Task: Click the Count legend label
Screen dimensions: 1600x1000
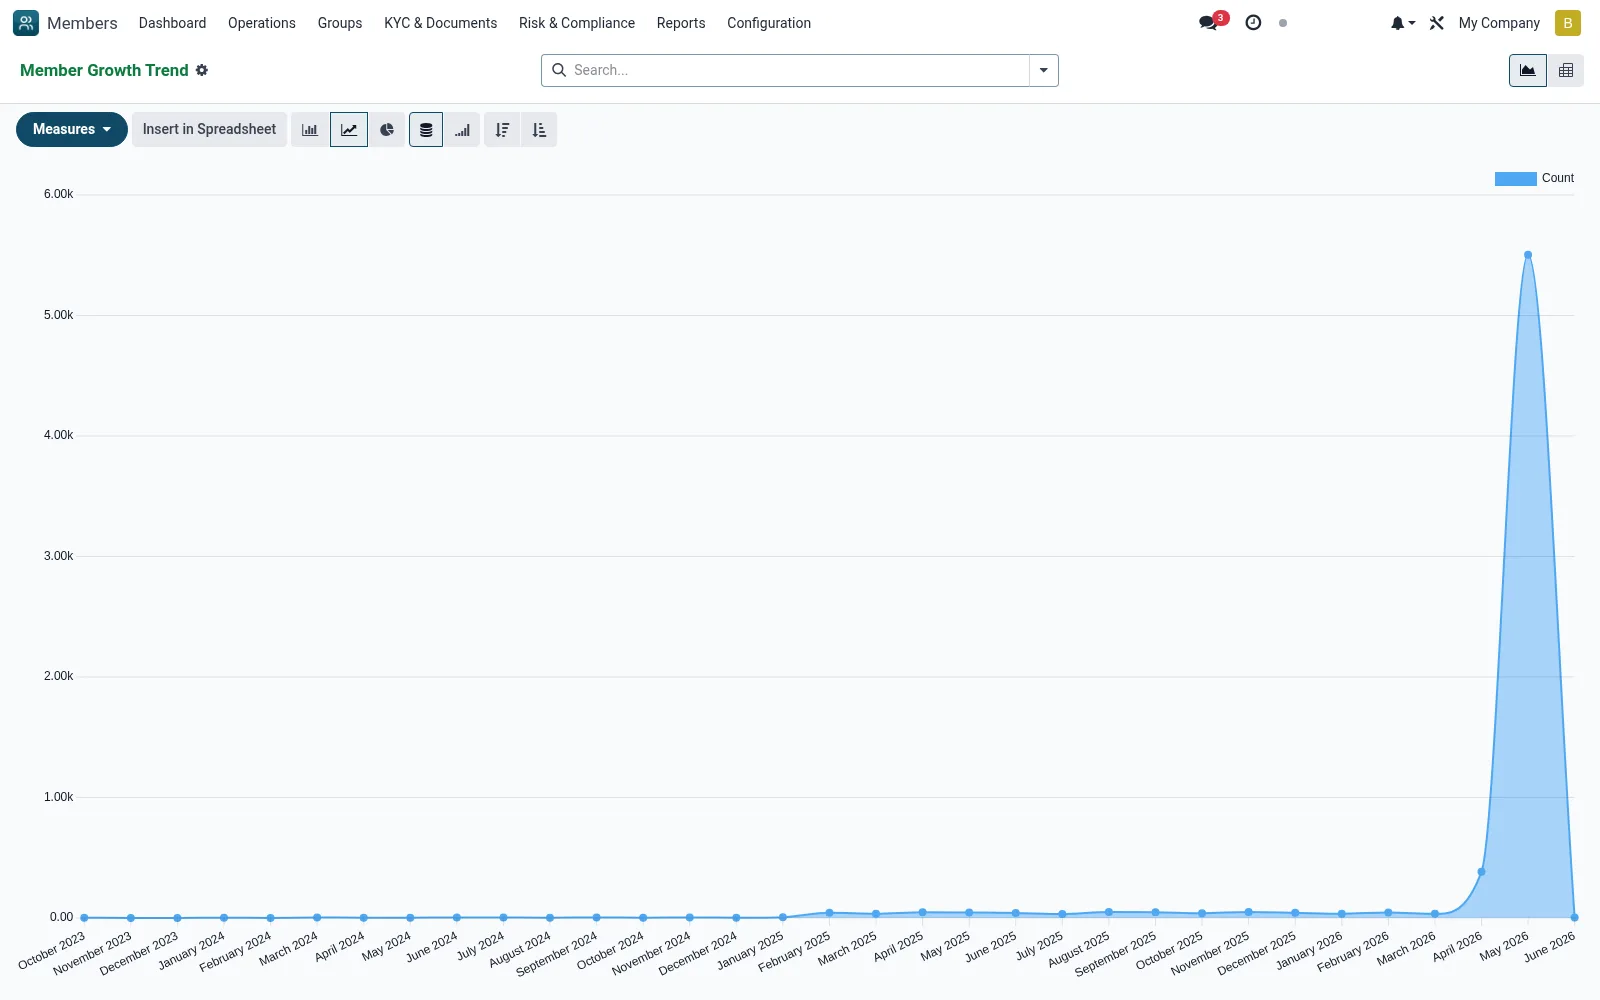Action: (1558, 178)
